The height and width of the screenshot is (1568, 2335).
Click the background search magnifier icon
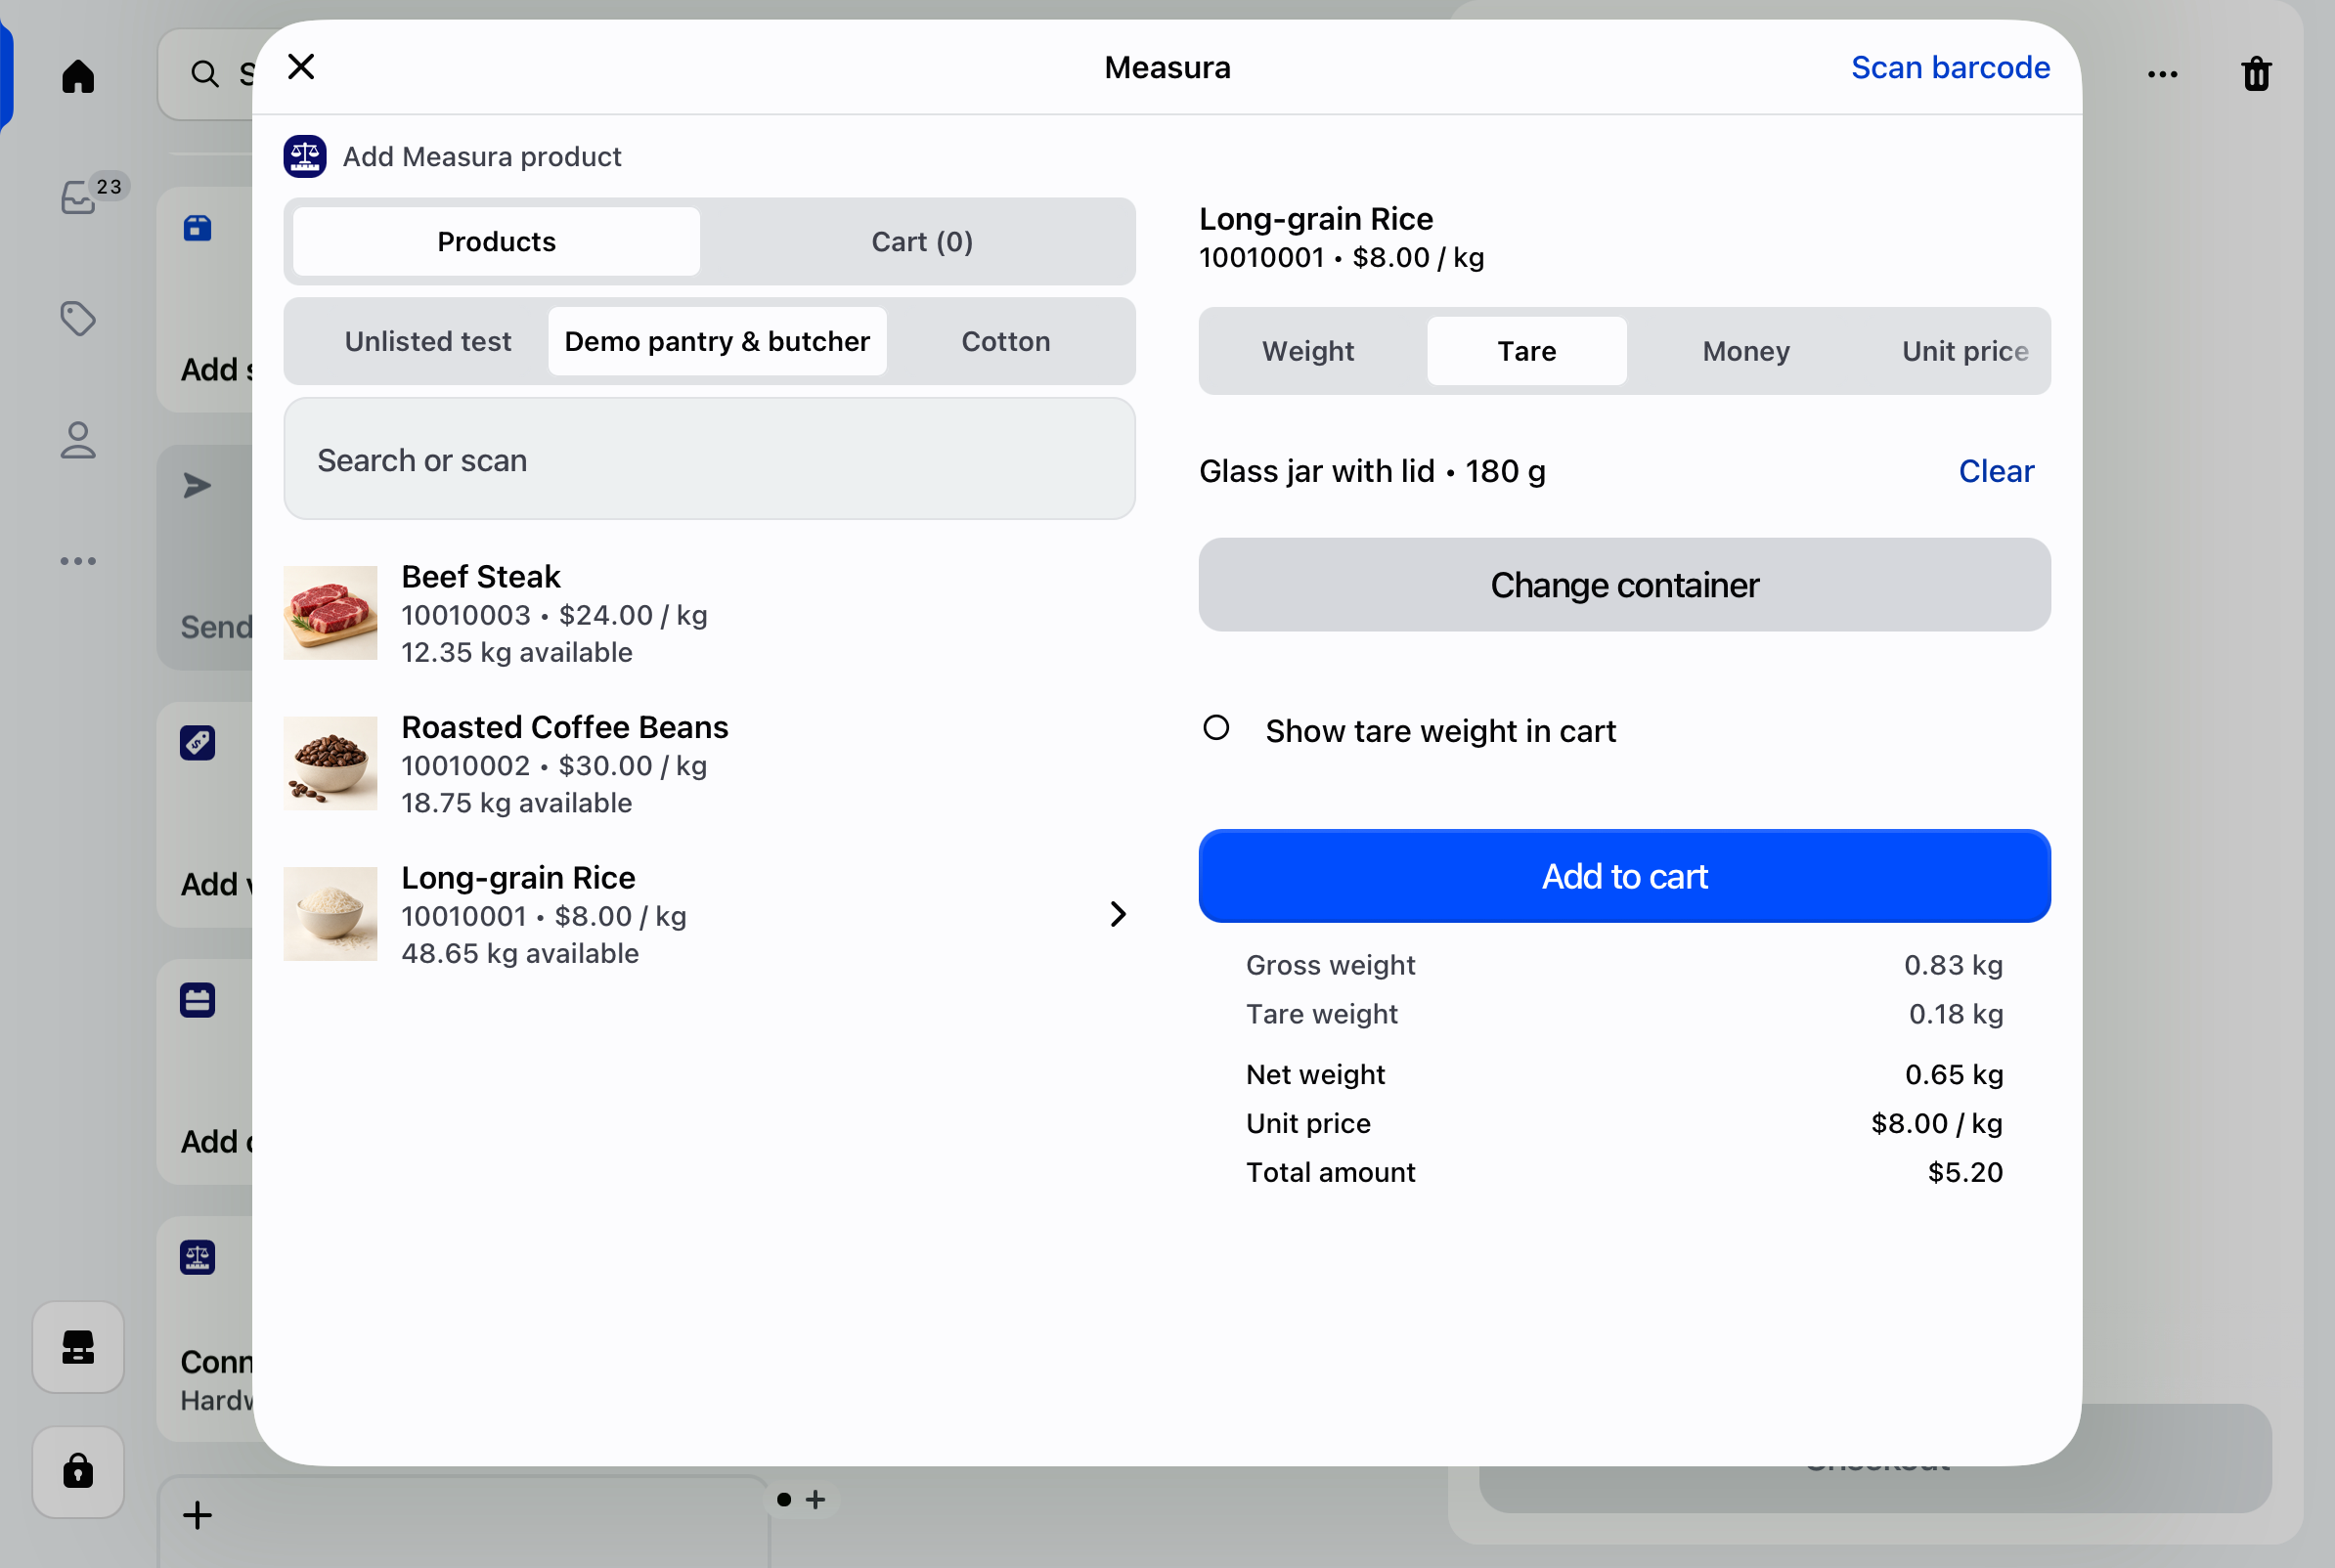point(205,74)
